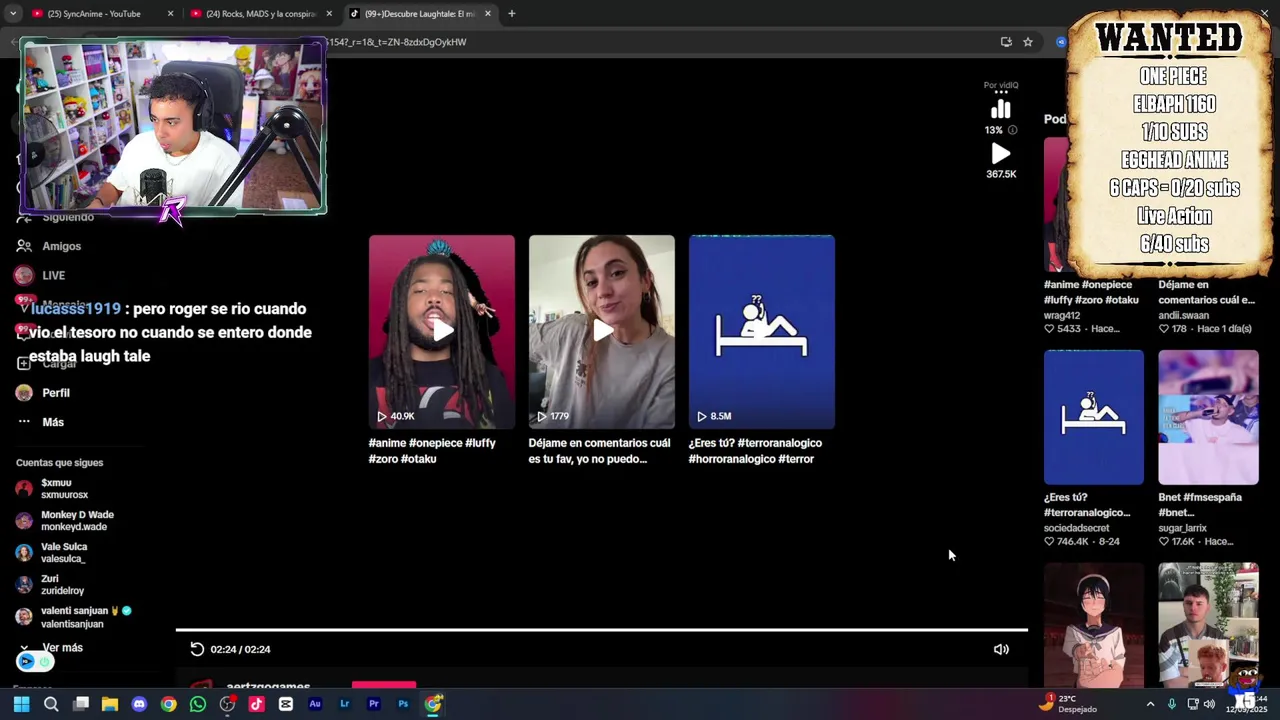Viewport: 1280px width, 720px height.
Task: Click the #anime #onepiece #luffy caption text
Action: point(432,451)
